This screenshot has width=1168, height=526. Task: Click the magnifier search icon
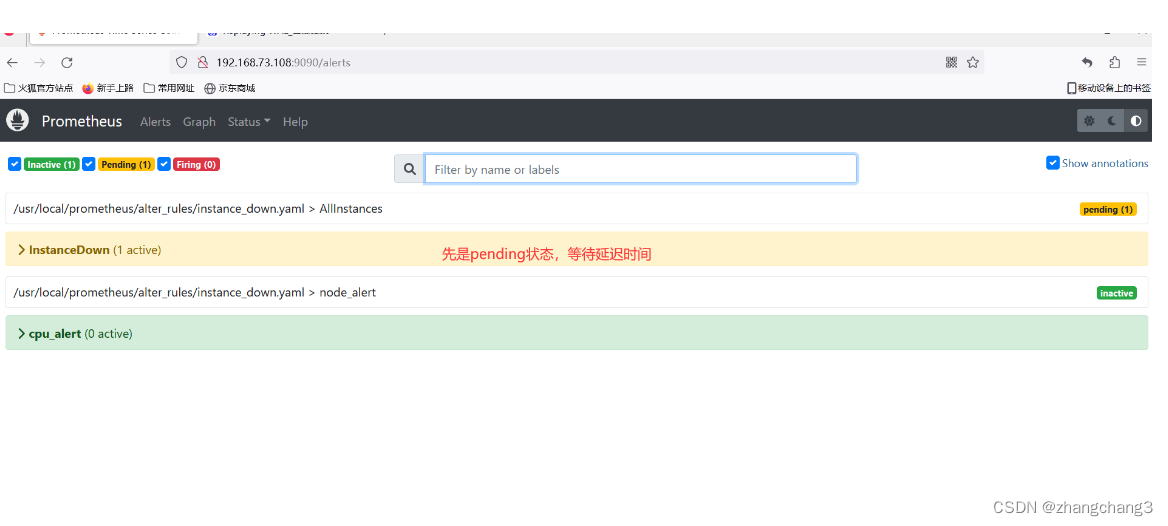[x=410, y=169]
